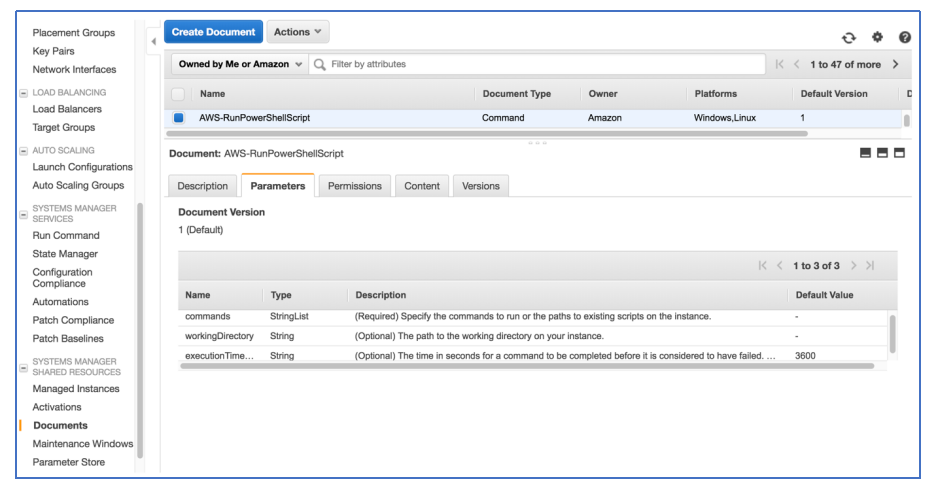Open Managed Instances
This screenshot has height=485, width=933.
(76, 389)
